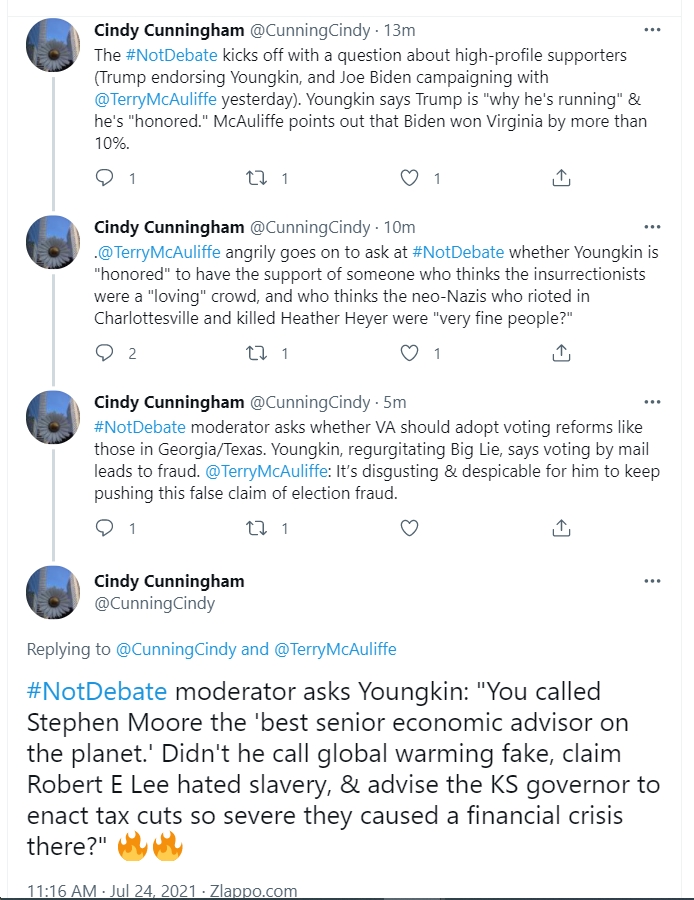694x900 pixels.
Task: Share the 5m tweet about voting by mail
Action: point(561,527)
